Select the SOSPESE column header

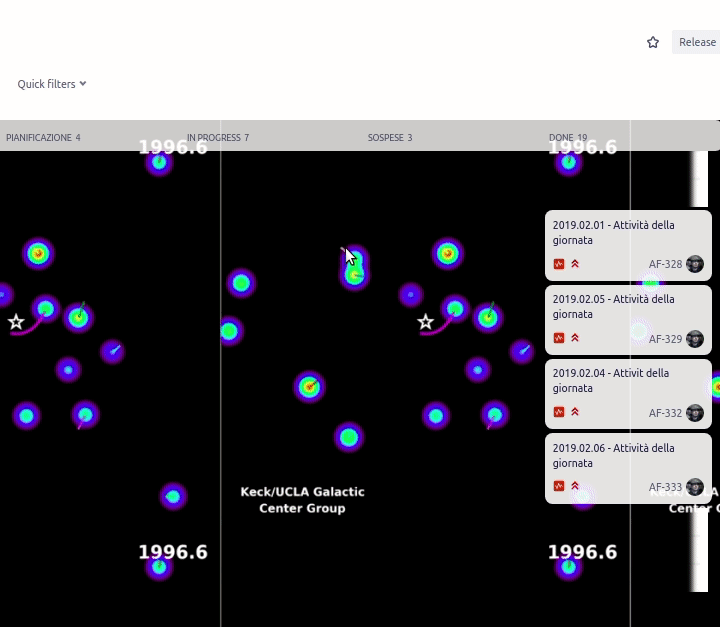pyautogui.click(x=389, y=137)
